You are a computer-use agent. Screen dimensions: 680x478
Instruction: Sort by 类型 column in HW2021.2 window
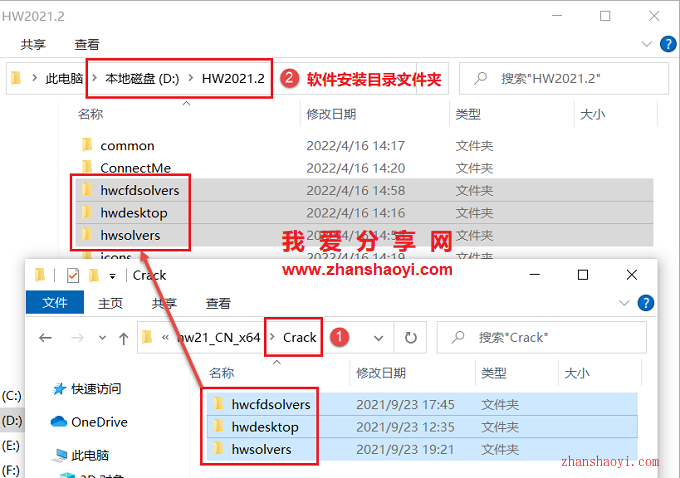468,114
